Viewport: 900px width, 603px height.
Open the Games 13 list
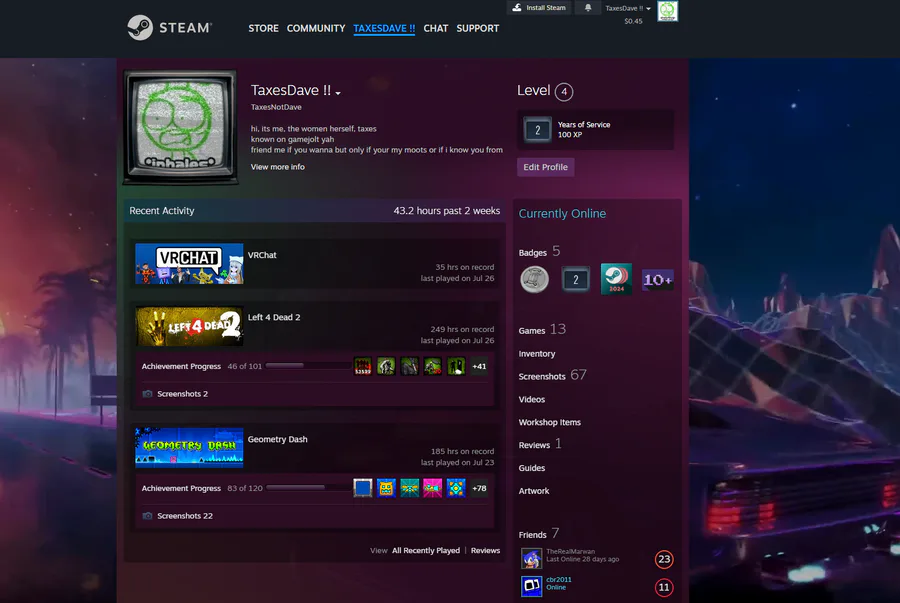[542, 330]
